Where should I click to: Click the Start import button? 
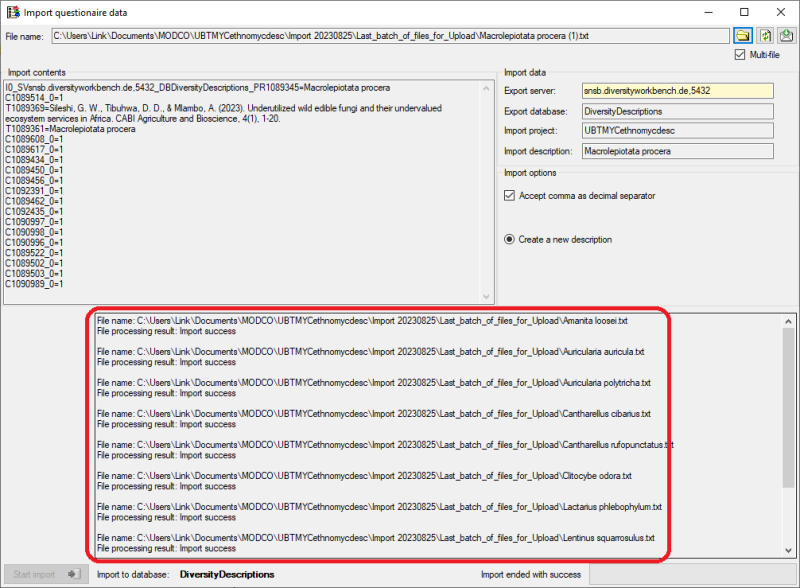pyautogui.click(x=44, y=575)
